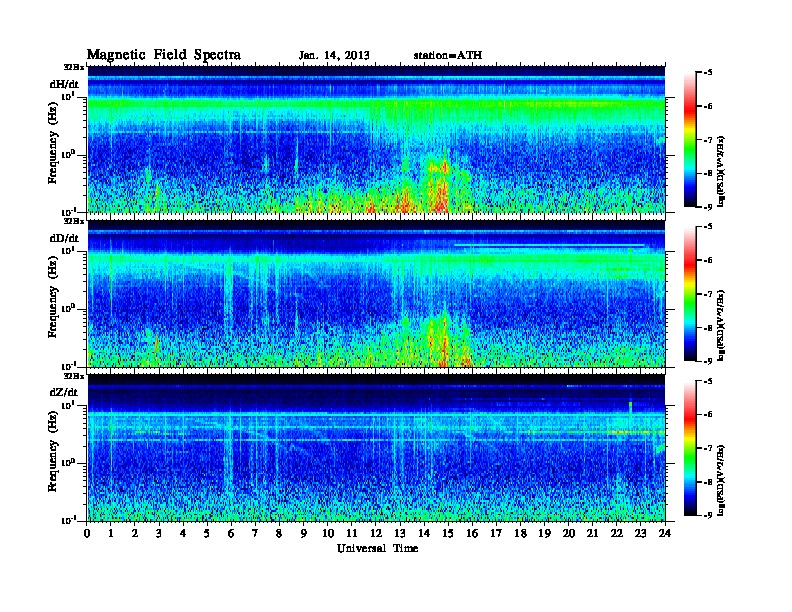Image resolution: width=792 pixels, height=612 pixels.
Task: Click the hour 0 tick label on the time axis
Action: pos(87,534)
